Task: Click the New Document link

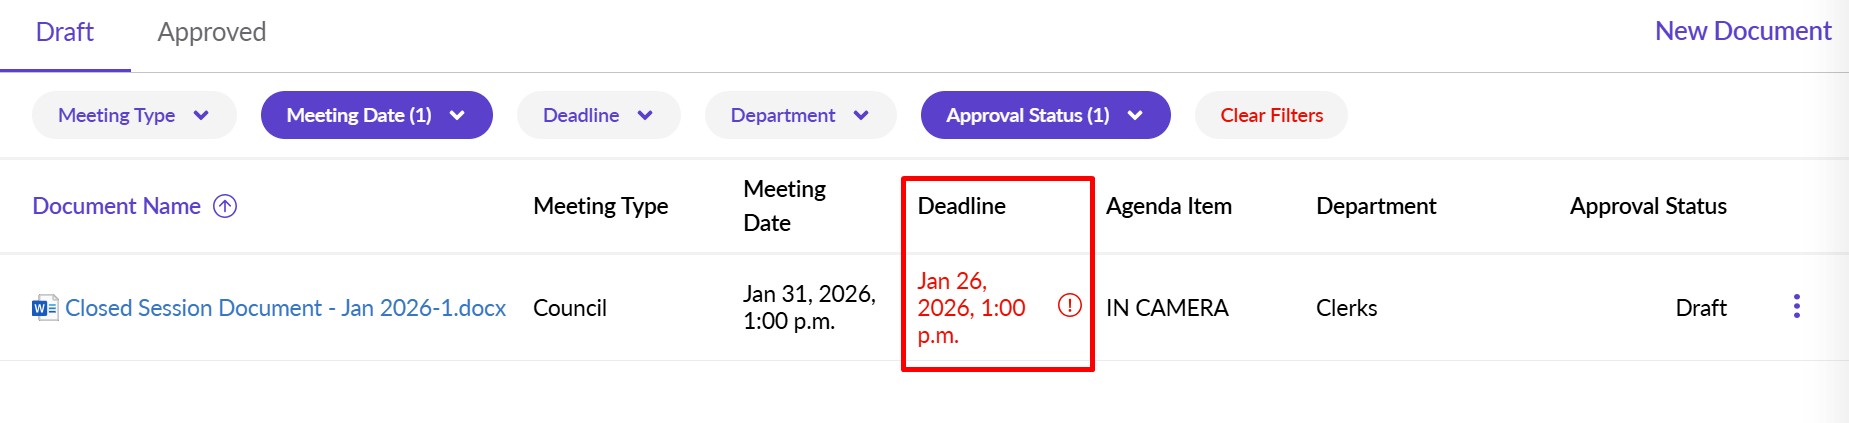Action: [x=1742, y=31]
